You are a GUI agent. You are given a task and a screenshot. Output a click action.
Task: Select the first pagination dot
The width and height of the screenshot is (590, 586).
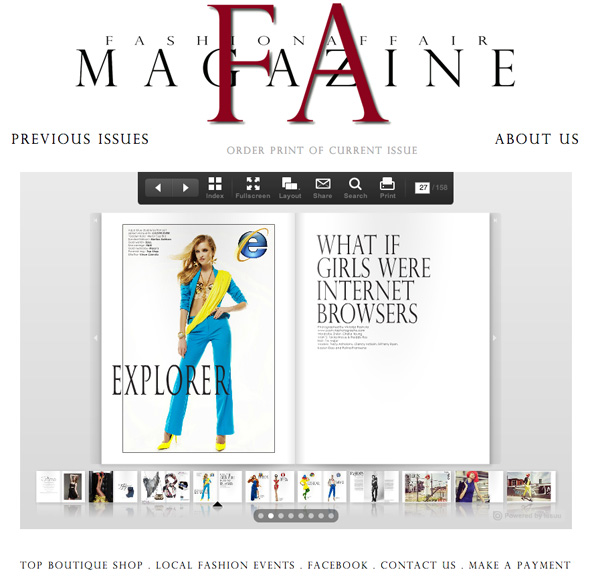(261, 516)
